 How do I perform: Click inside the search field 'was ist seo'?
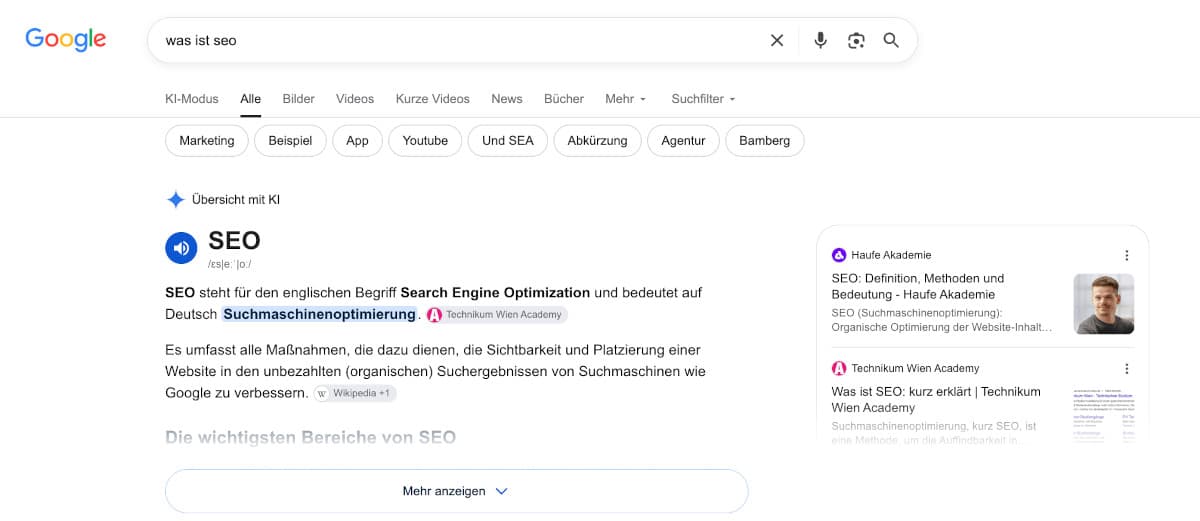click(x=460, y=40)
